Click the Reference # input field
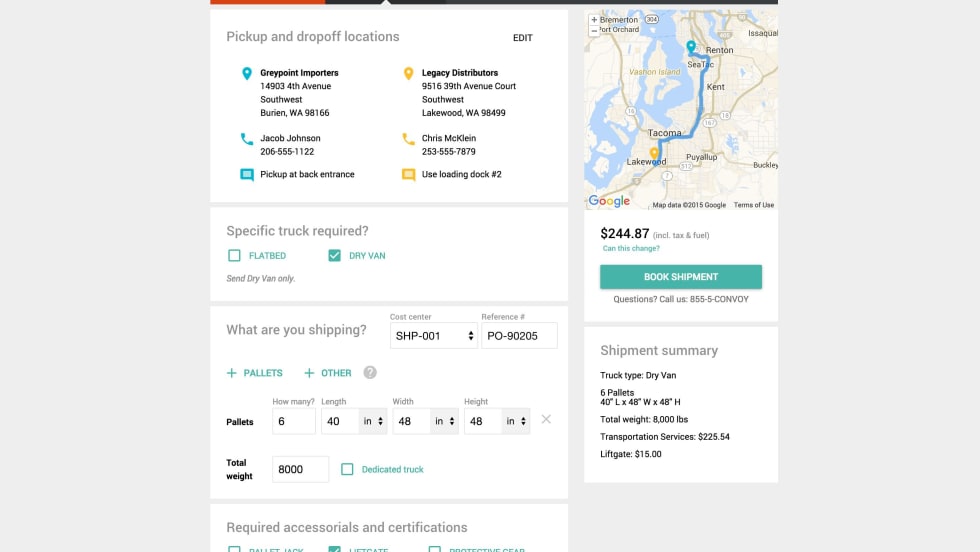 [519, 336]
